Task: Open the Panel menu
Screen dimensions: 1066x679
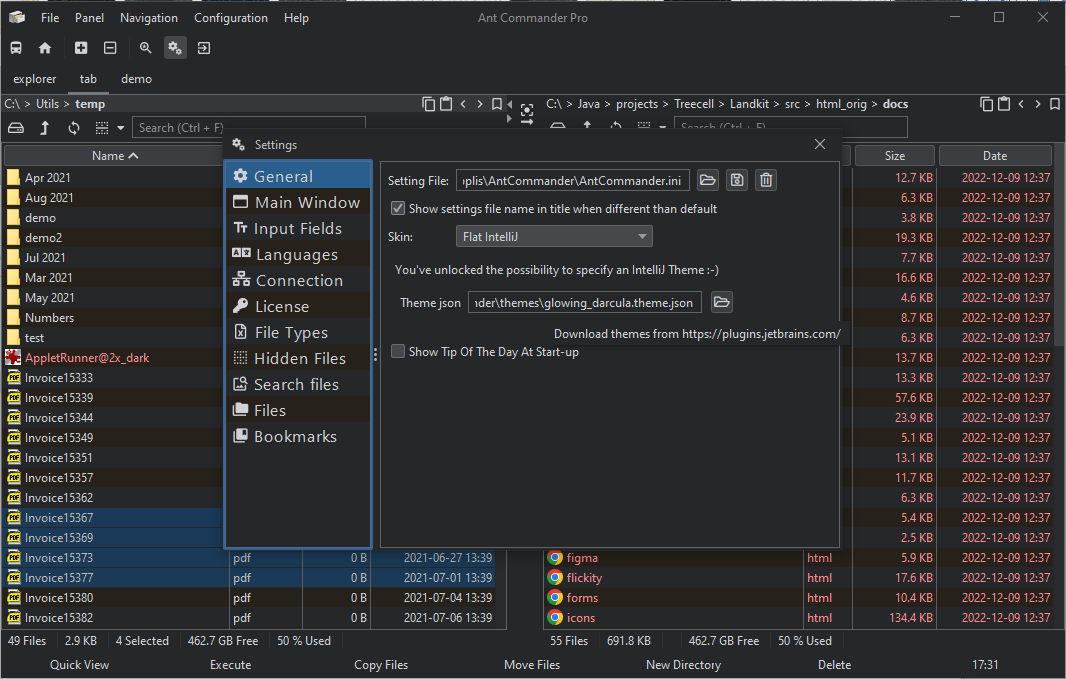Action: [x=89, y=18]
